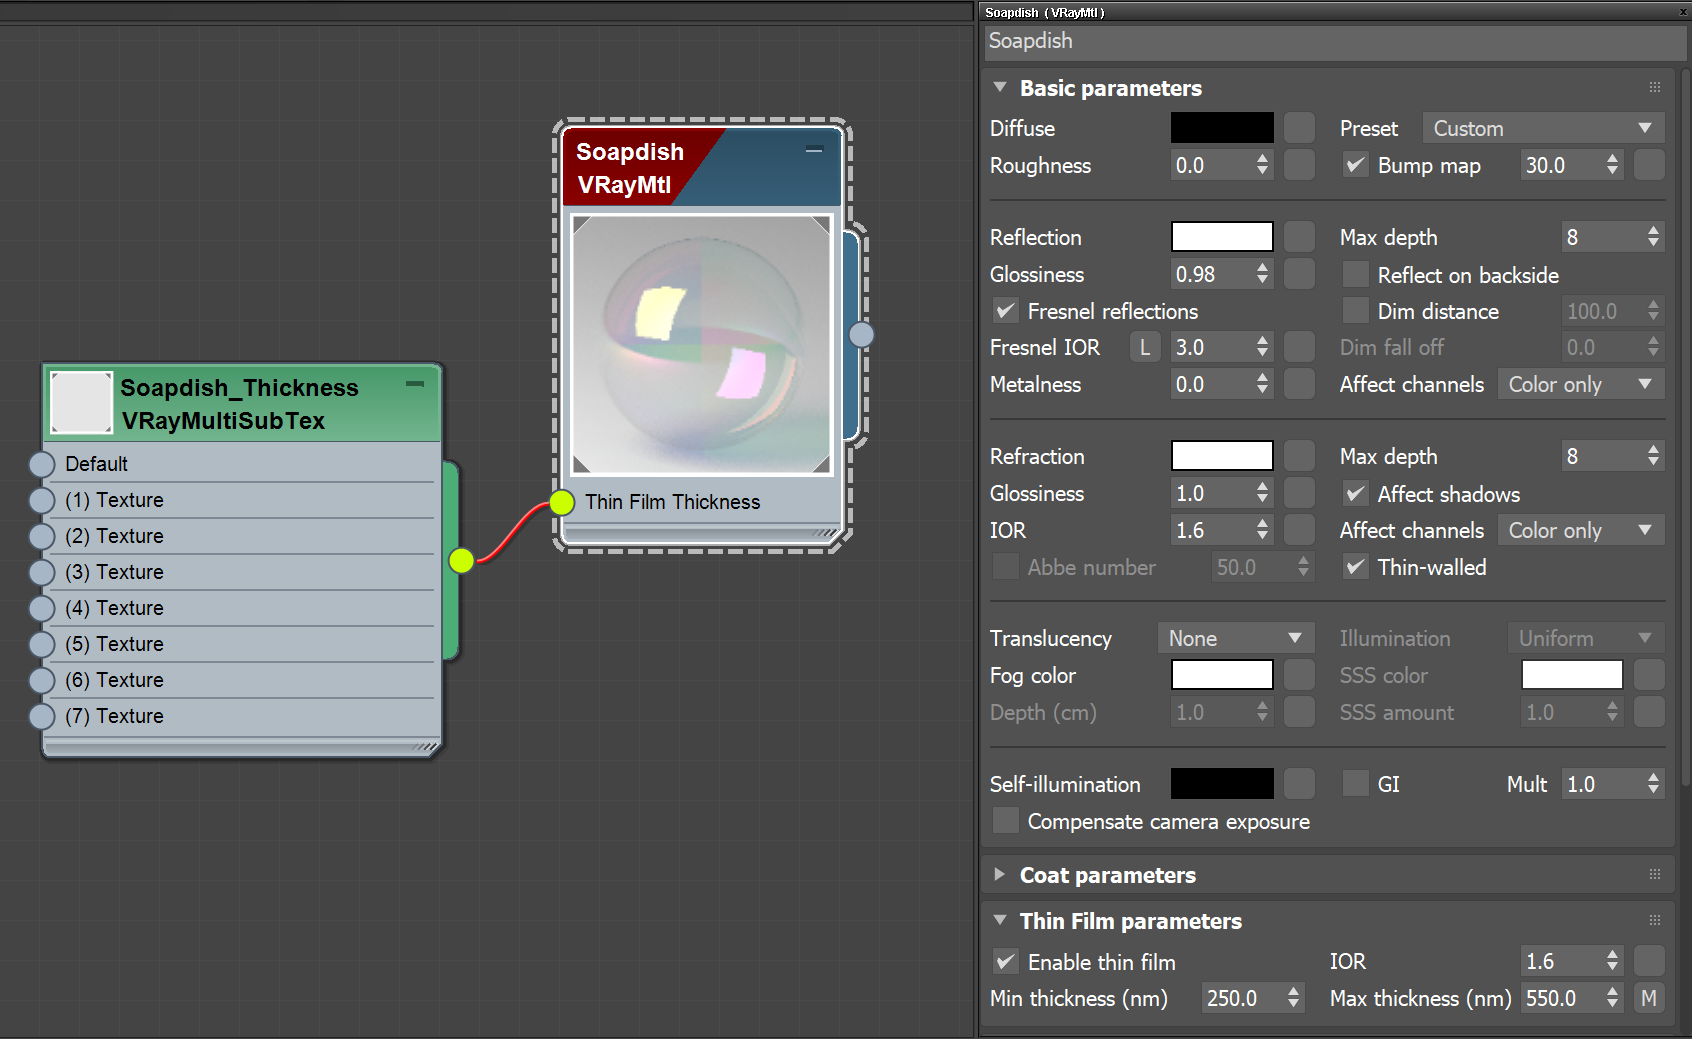Uncheck the Thin-walled option

pos(1355,566)
